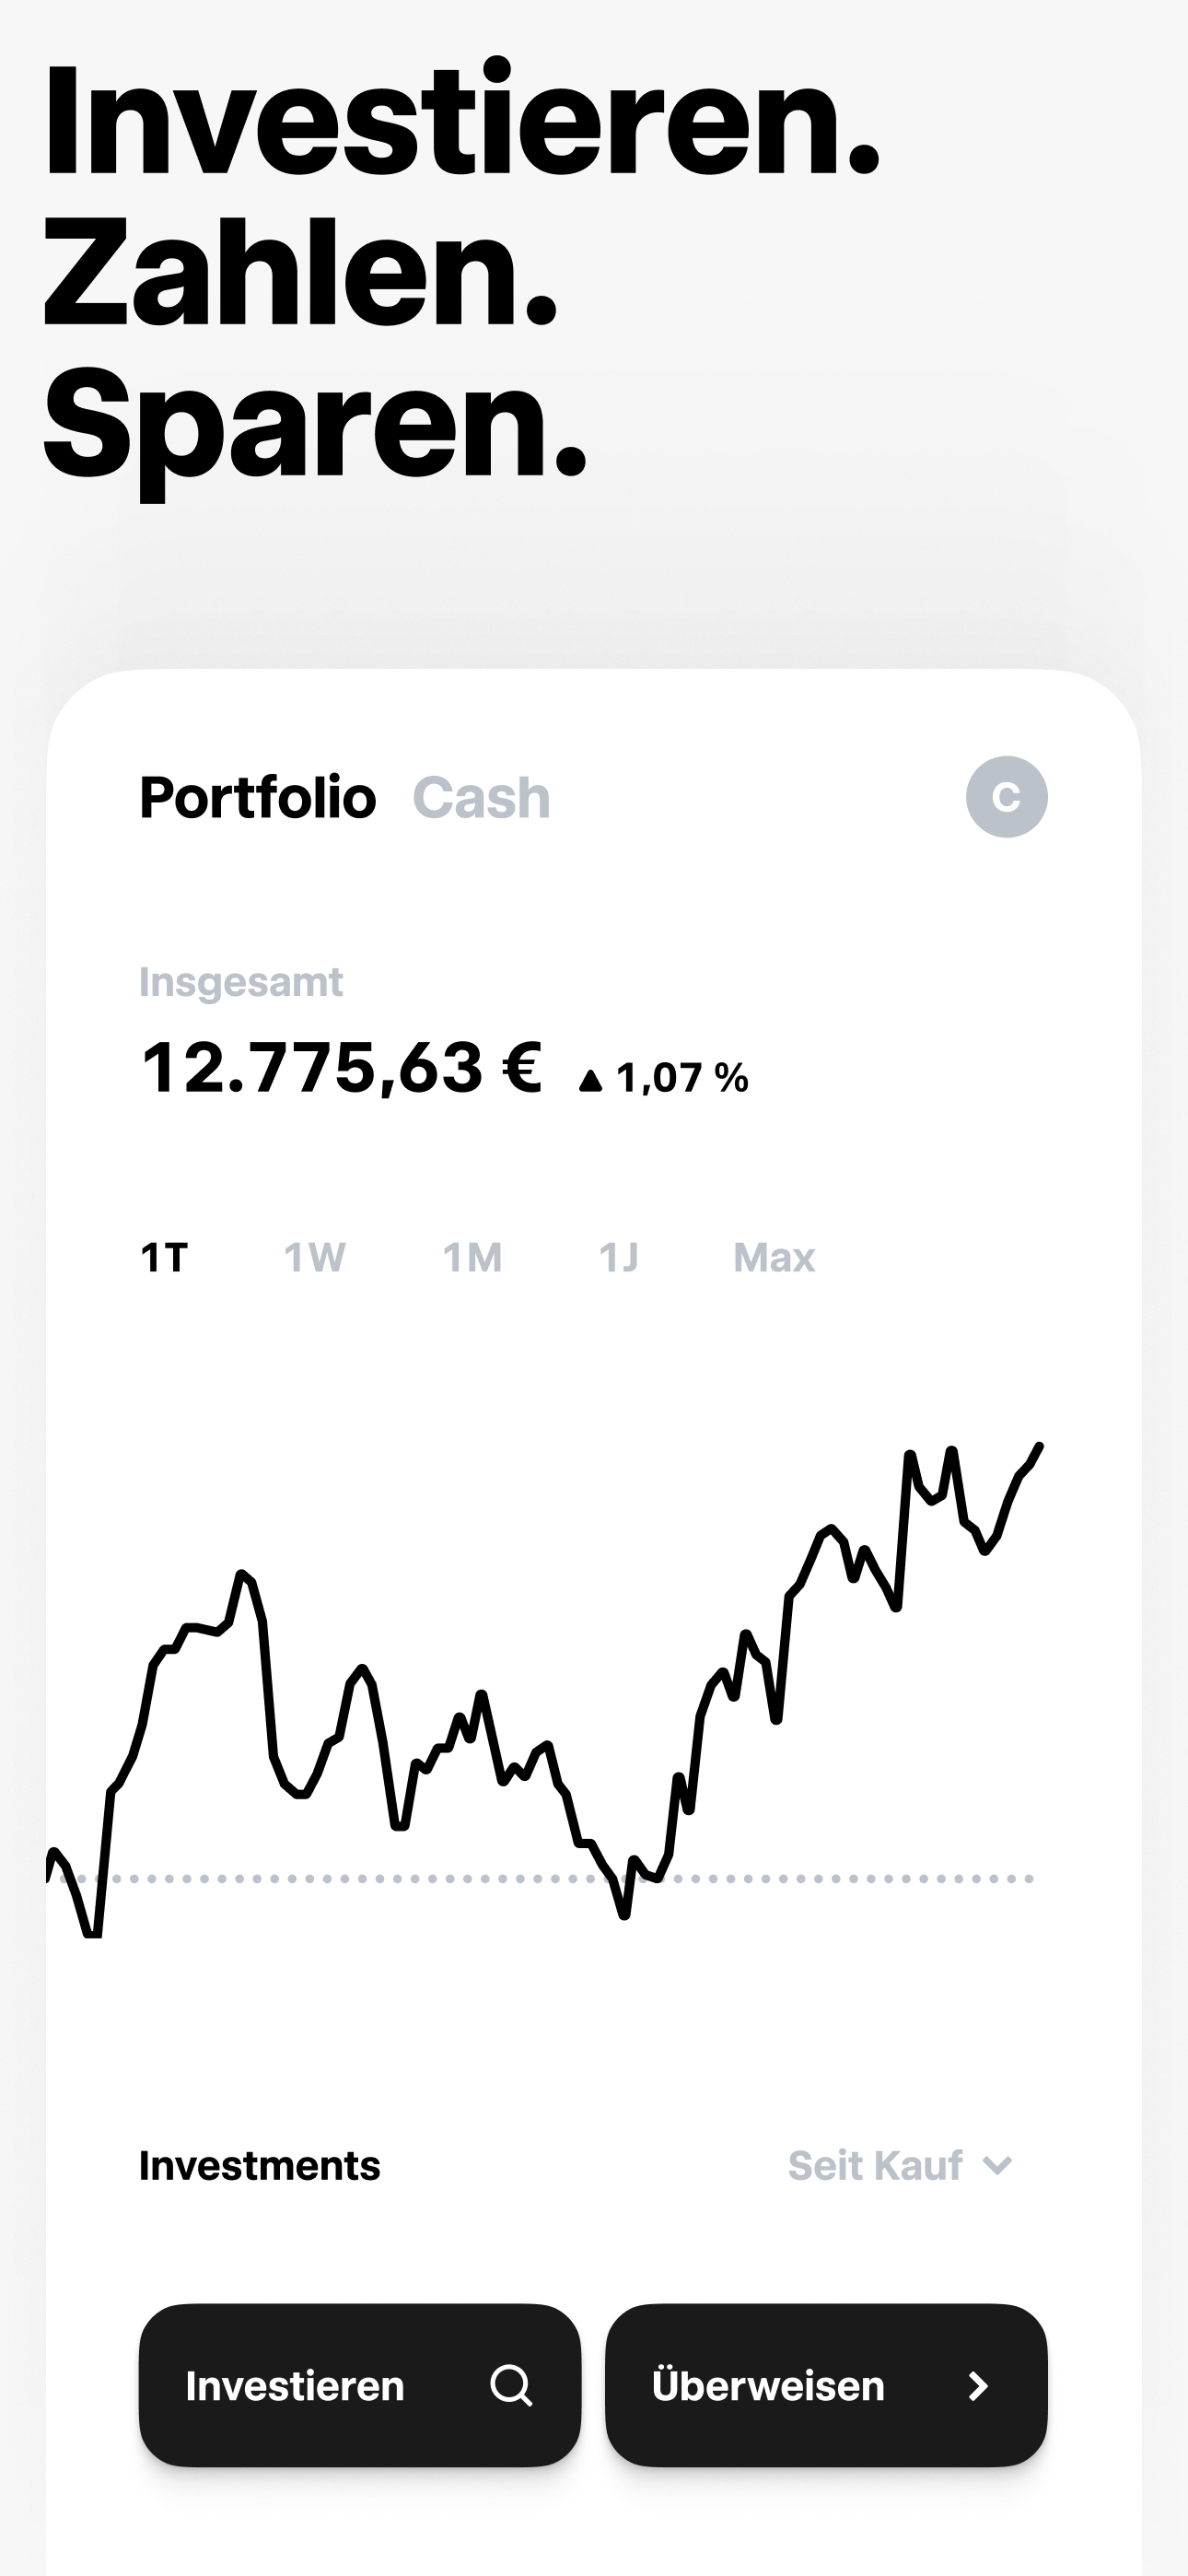
Task: Switch chart to 1M range
Action: [472, 1257]
